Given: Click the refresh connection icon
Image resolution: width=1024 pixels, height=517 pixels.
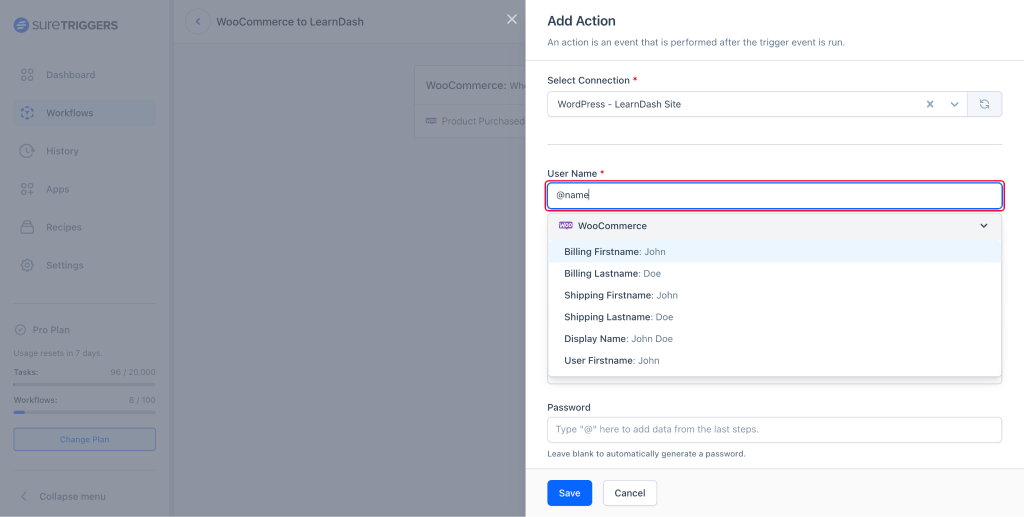Looking at the screenshot, I should [x=984, y=104].
